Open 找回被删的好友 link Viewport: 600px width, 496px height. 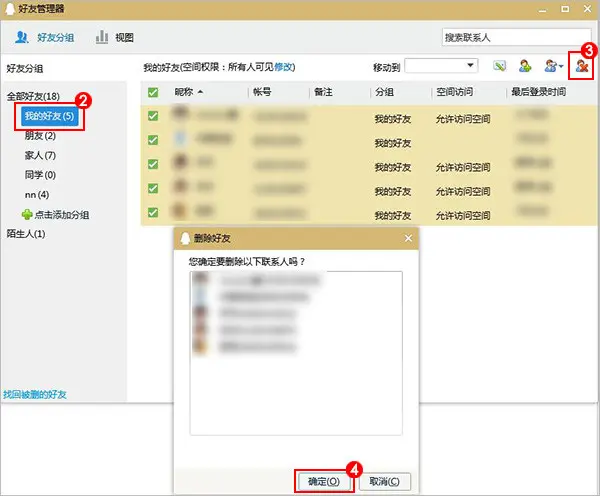(35, 395)
